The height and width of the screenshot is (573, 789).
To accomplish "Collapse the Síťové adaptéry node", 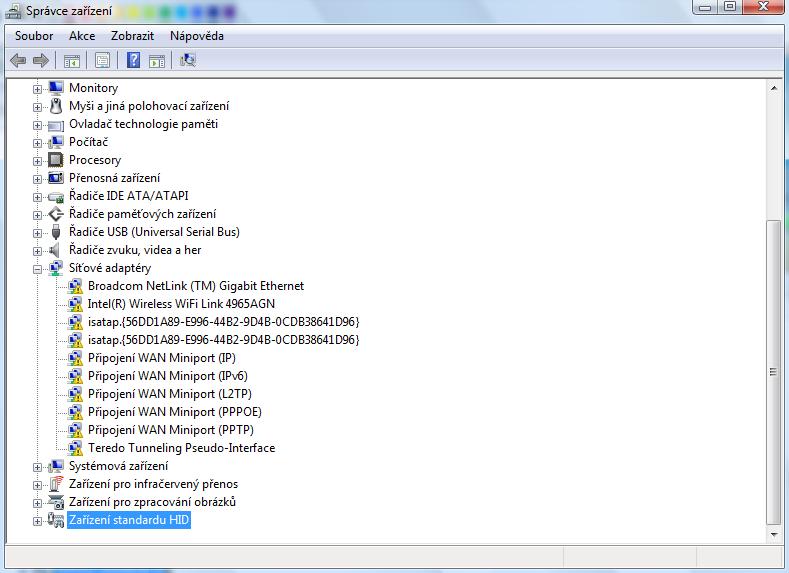I will click(38, 268).
